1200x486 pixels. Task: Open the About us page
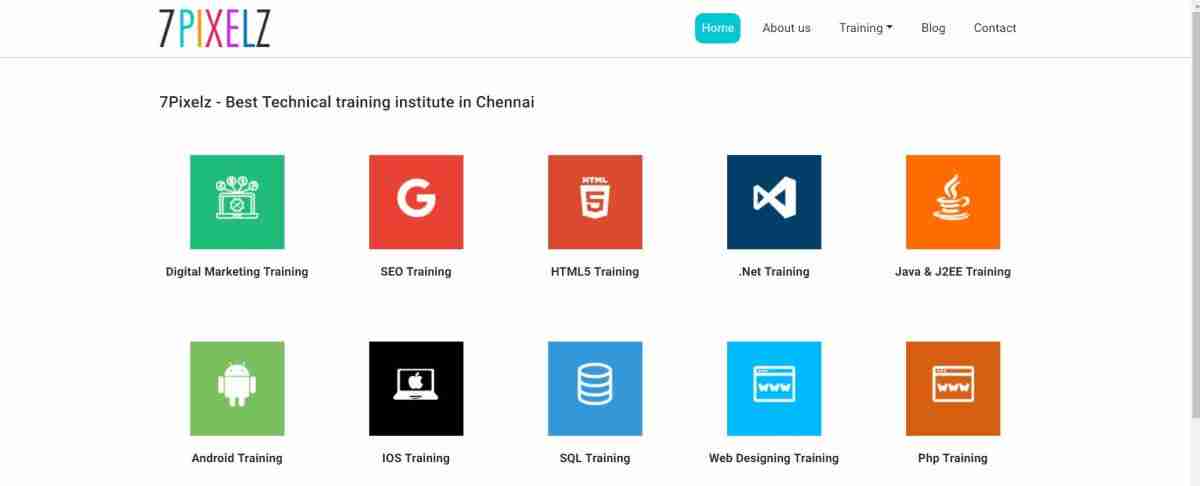tap(786, 28)
